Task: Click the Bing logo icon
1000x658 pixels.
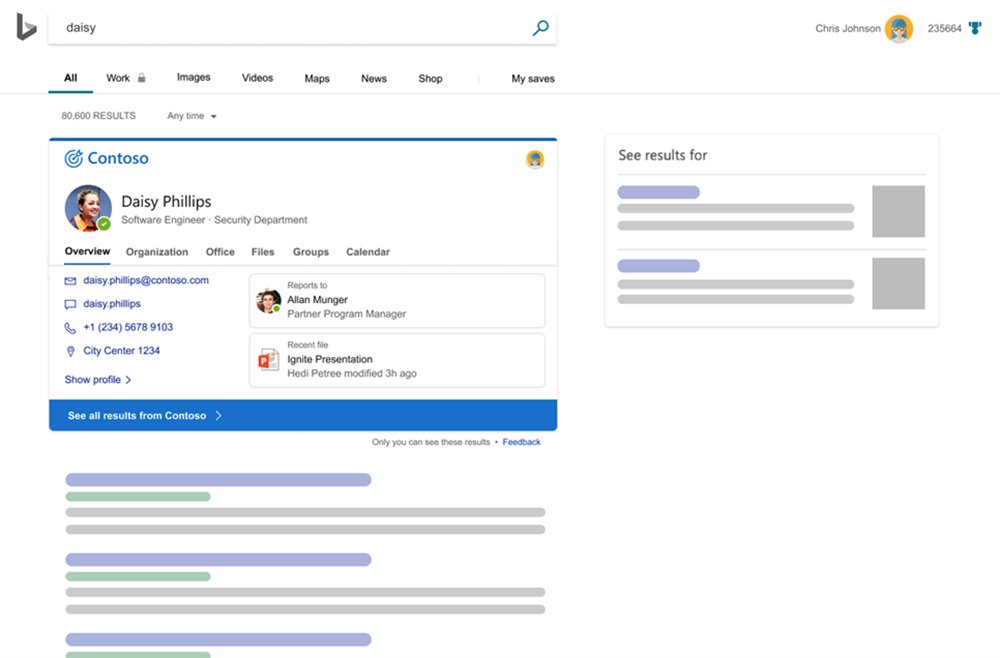Action: (26, 27)
